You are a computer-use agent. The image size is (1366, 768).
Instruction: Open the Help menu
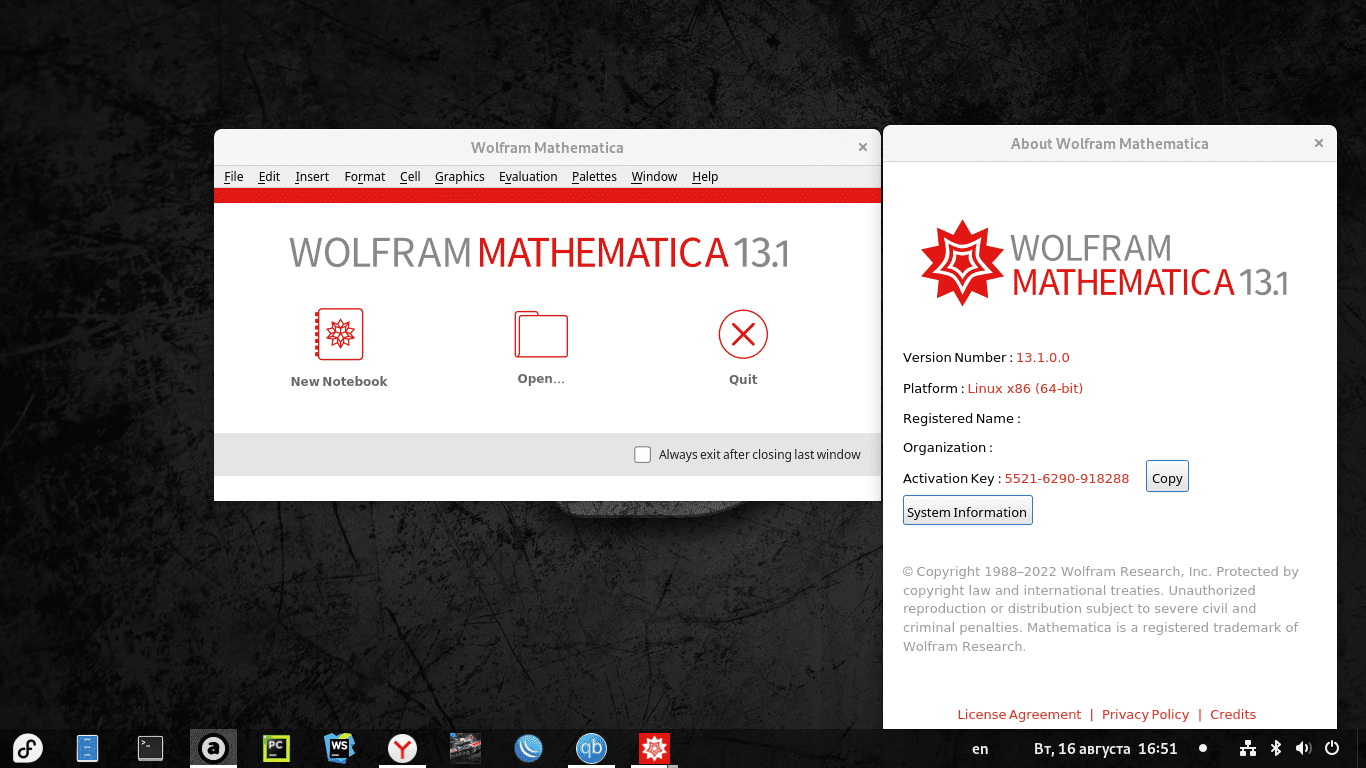tap(705, 176)
